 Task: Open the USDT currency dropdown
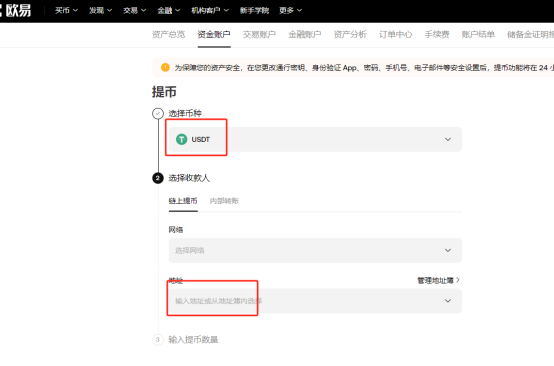coord(315,140)
